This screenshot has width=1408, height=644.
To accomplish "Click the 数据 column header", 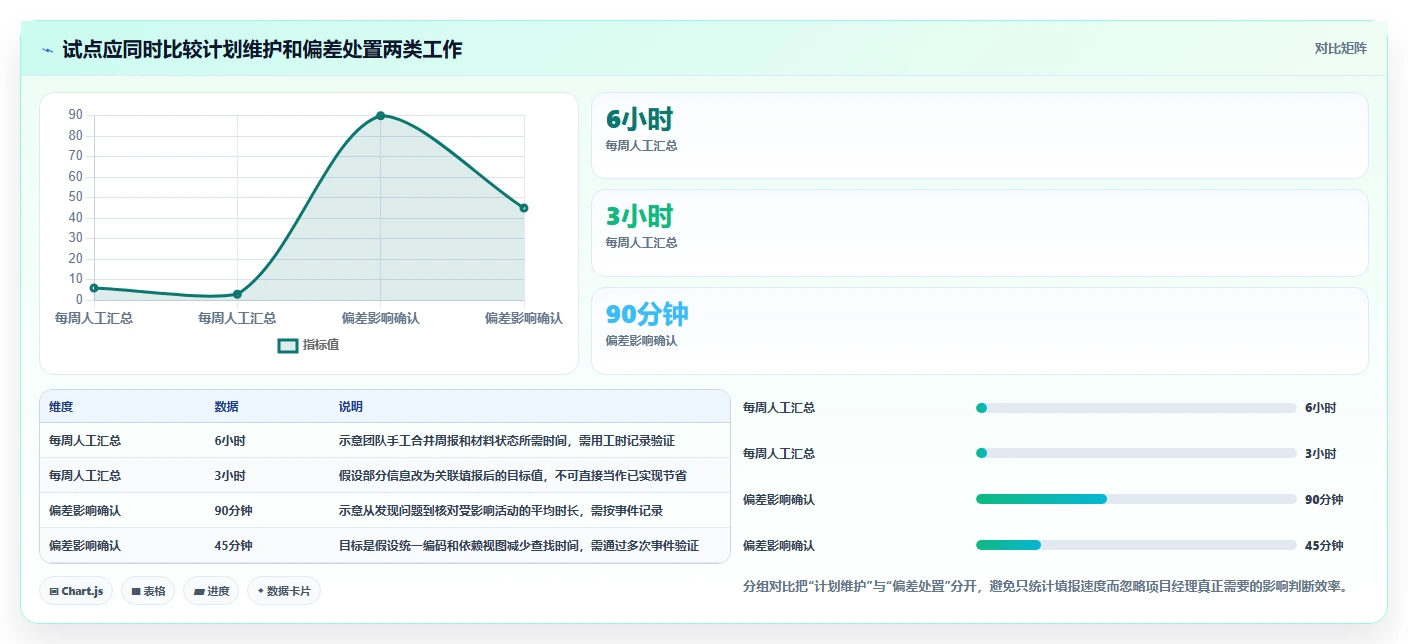I will coord(226,407).
